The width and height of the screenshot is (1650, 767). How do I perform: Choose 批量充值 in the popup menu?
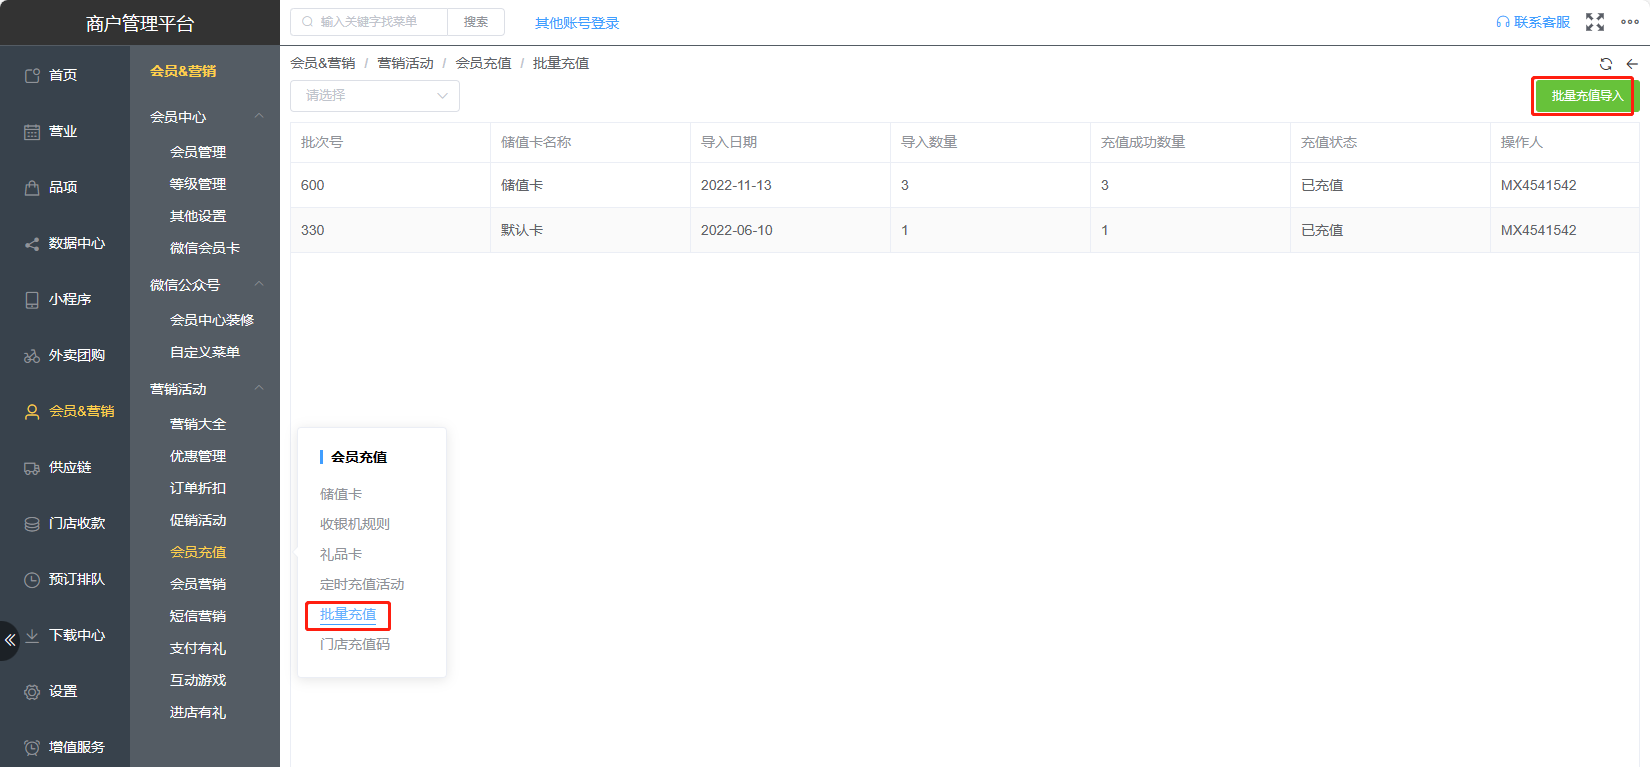pos(348,614)
